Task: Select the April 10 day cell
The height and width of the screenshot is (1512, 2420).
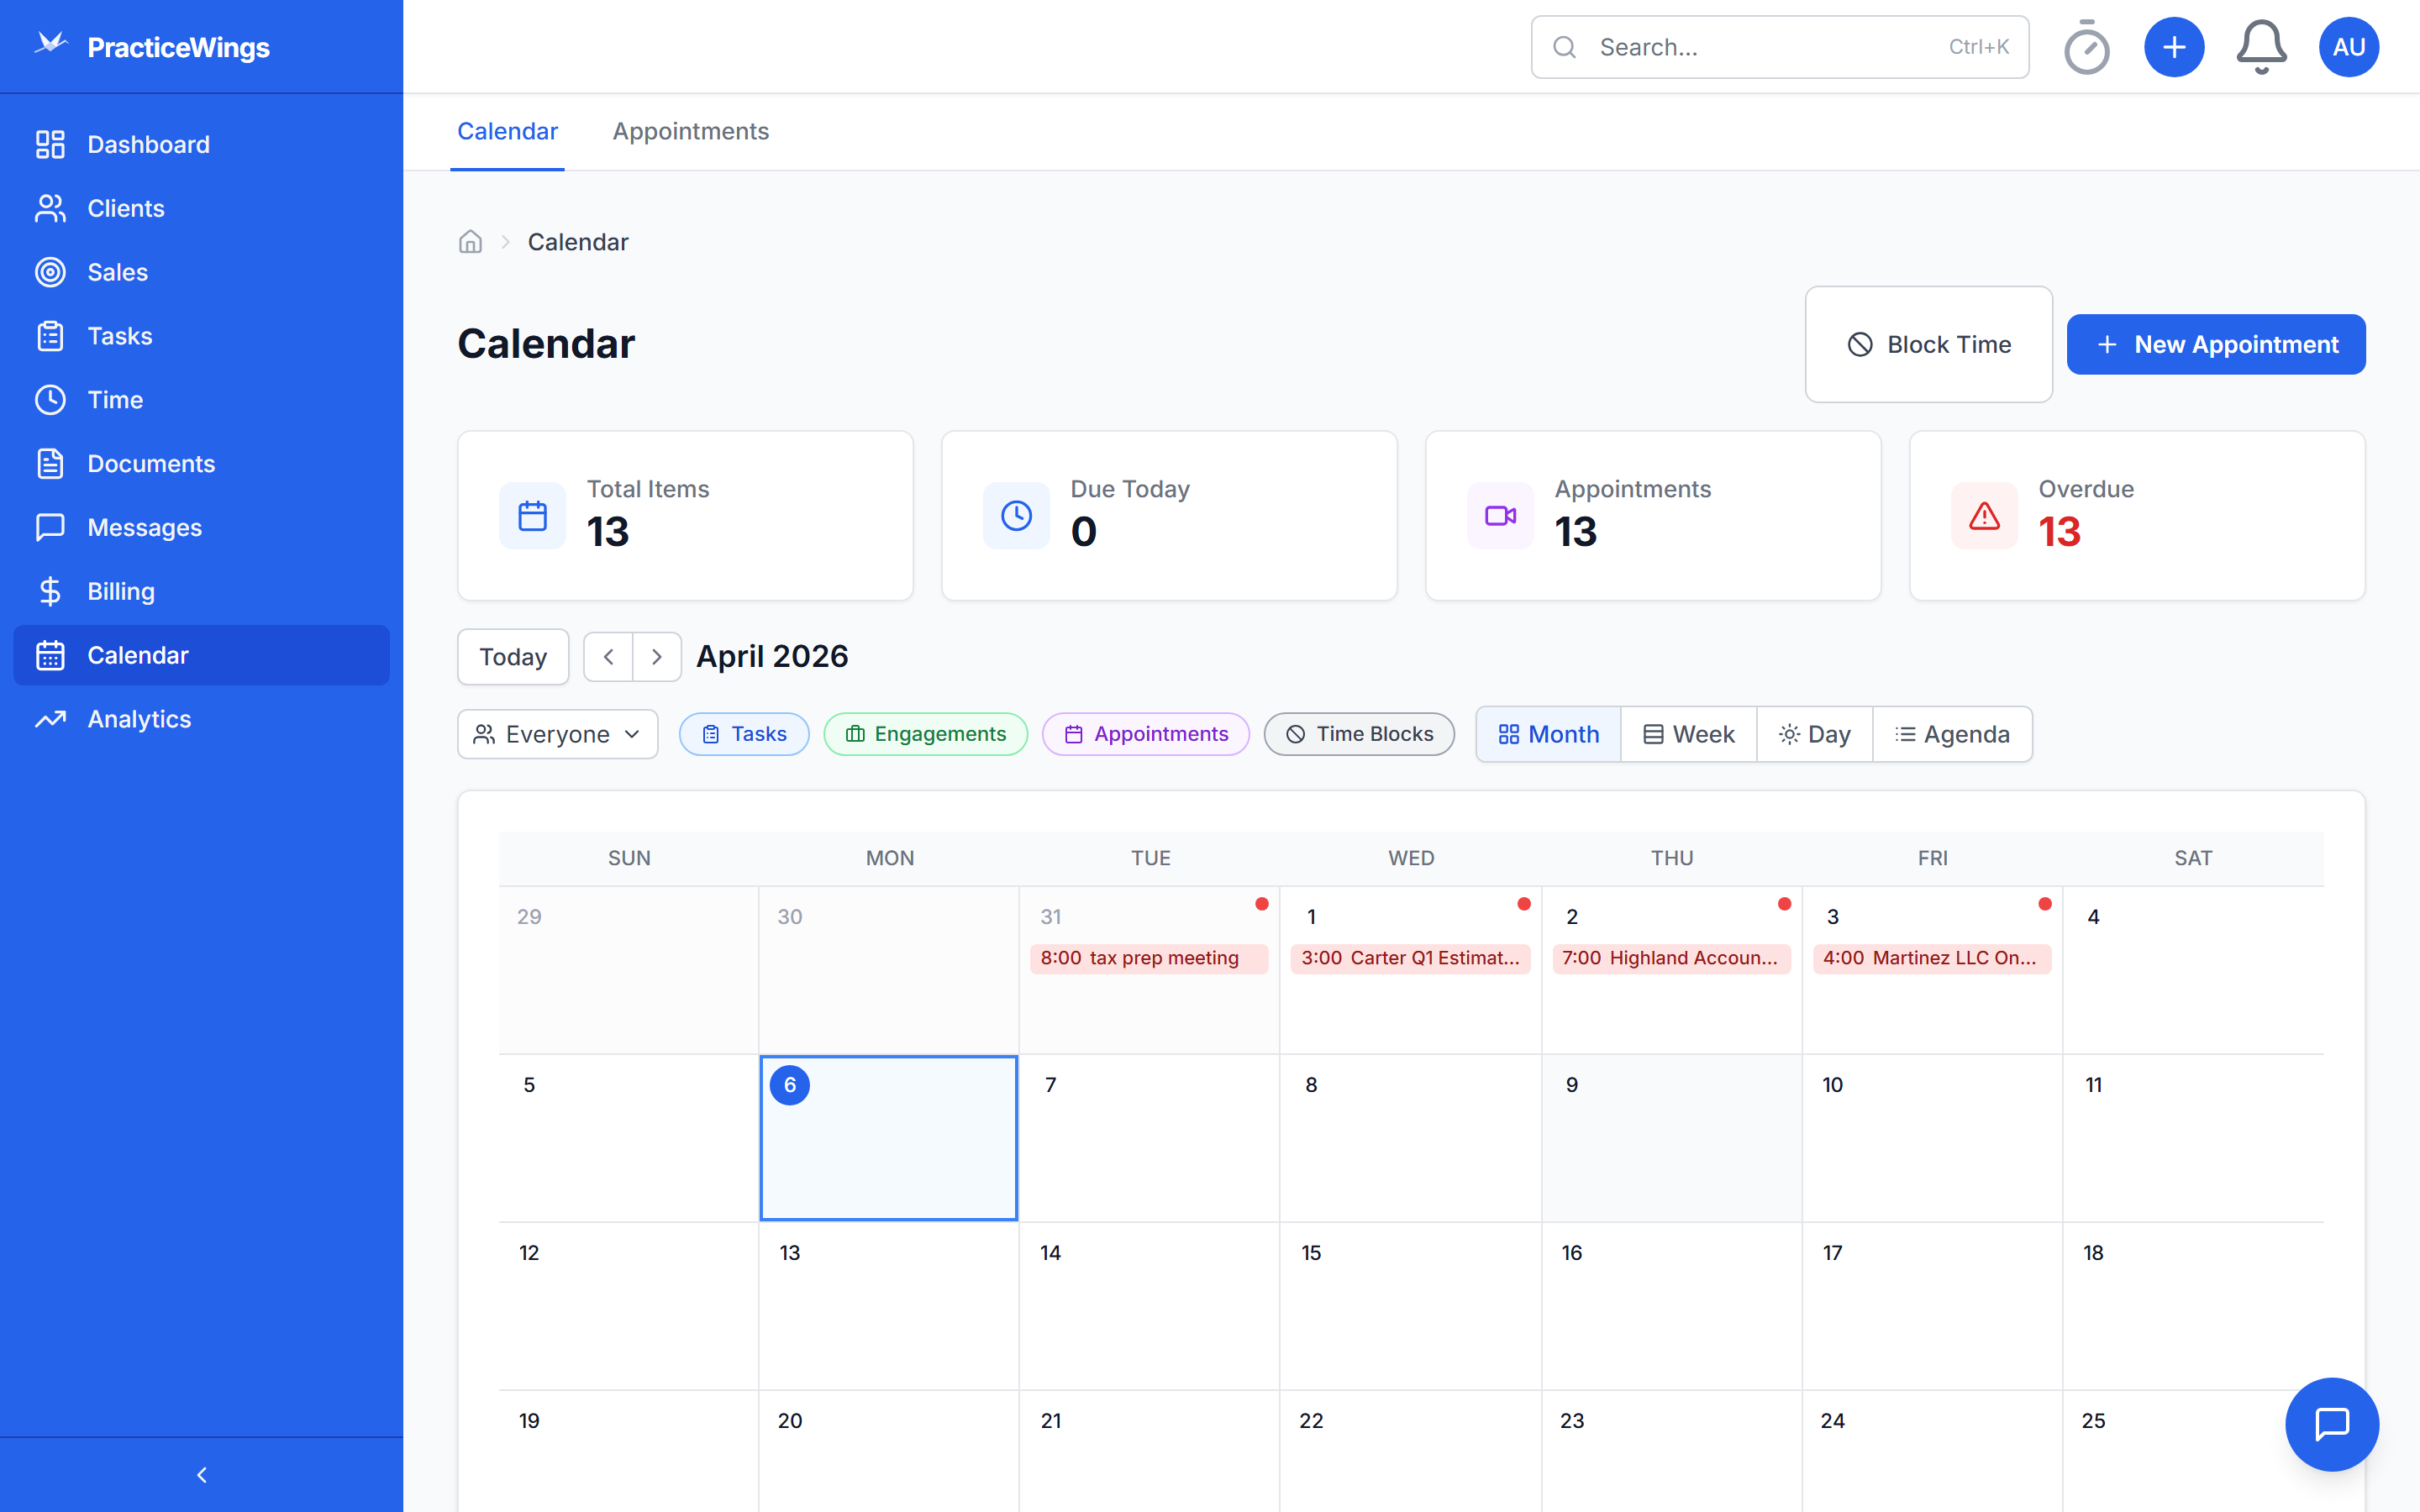Action: pyautogui.click(x=1932, y=1138)
